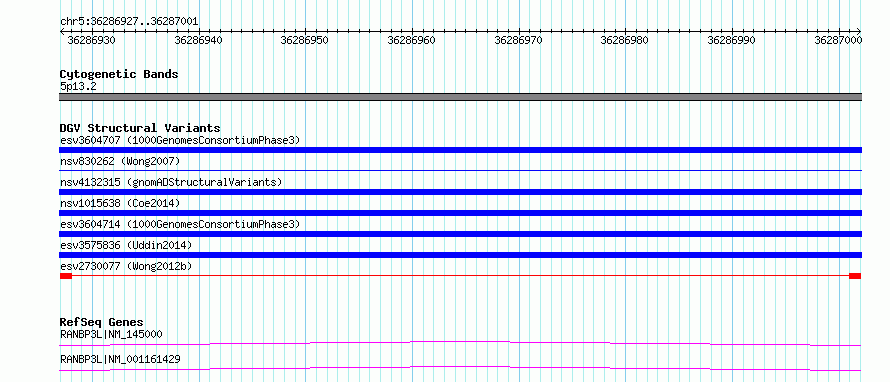Image resolution: width=890 pixels, height=382 pixels.
Task: Click the RANBP3L|NM_001161429 gene label
Action: pyautogui.click(x=120, y=359)
